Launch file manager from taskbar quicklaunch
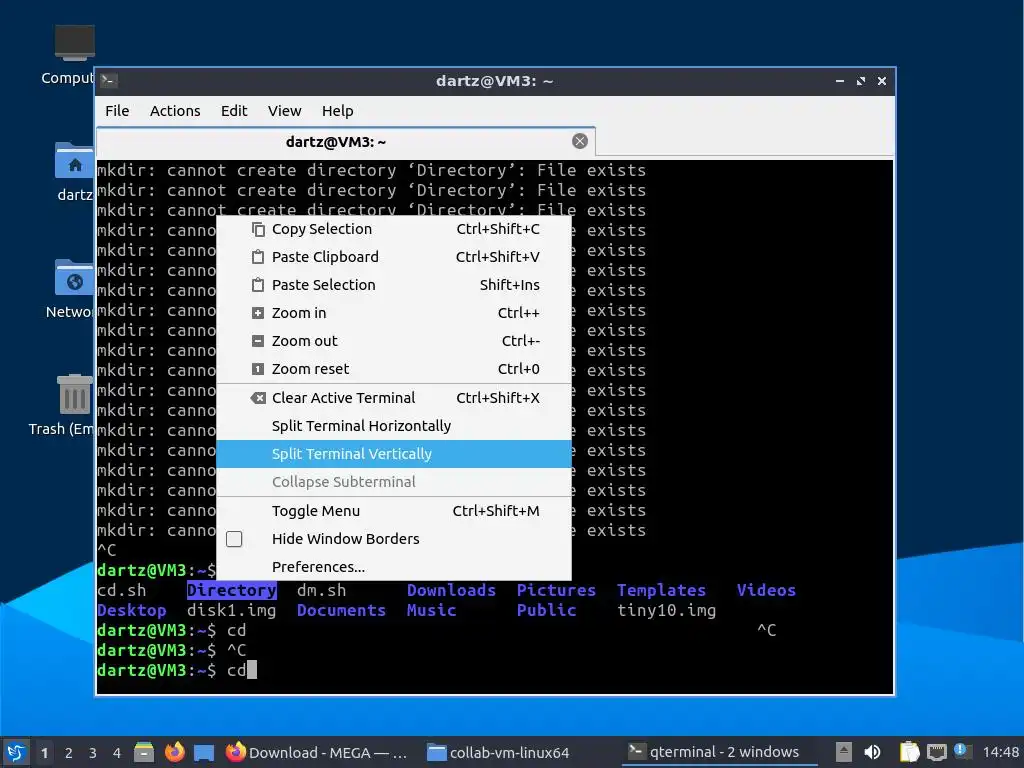This screenshot has height=768, width=1024. pos(144,752)
